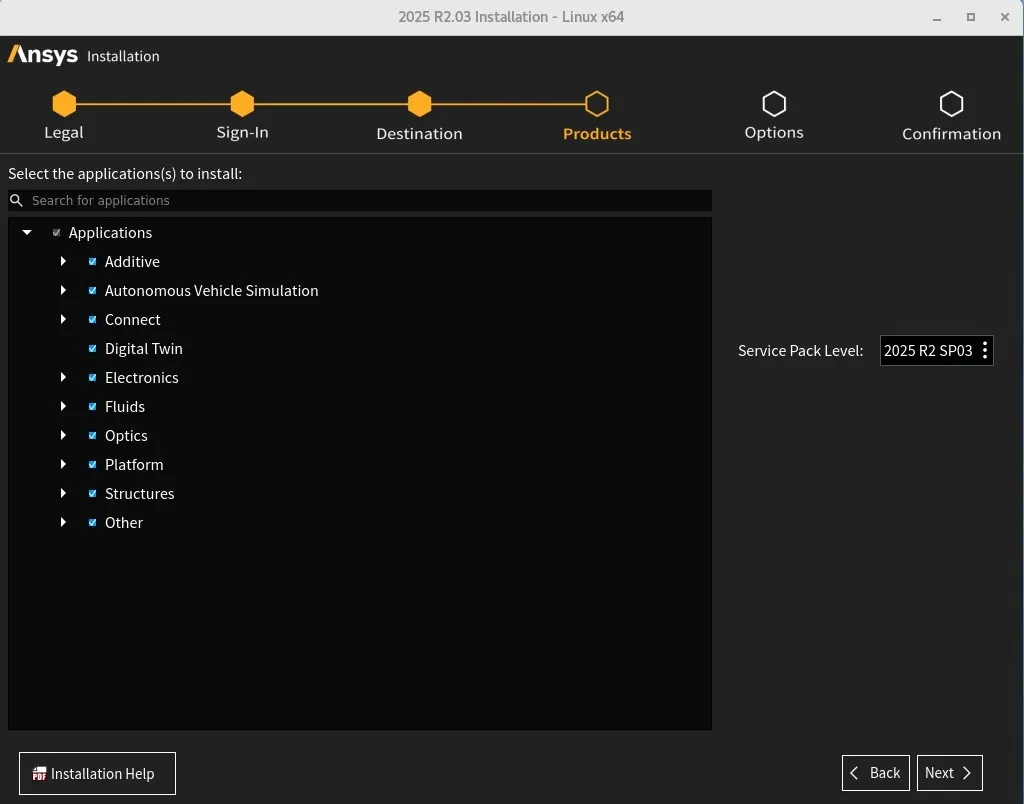Go to the Sign-In step label

(242, 133)
